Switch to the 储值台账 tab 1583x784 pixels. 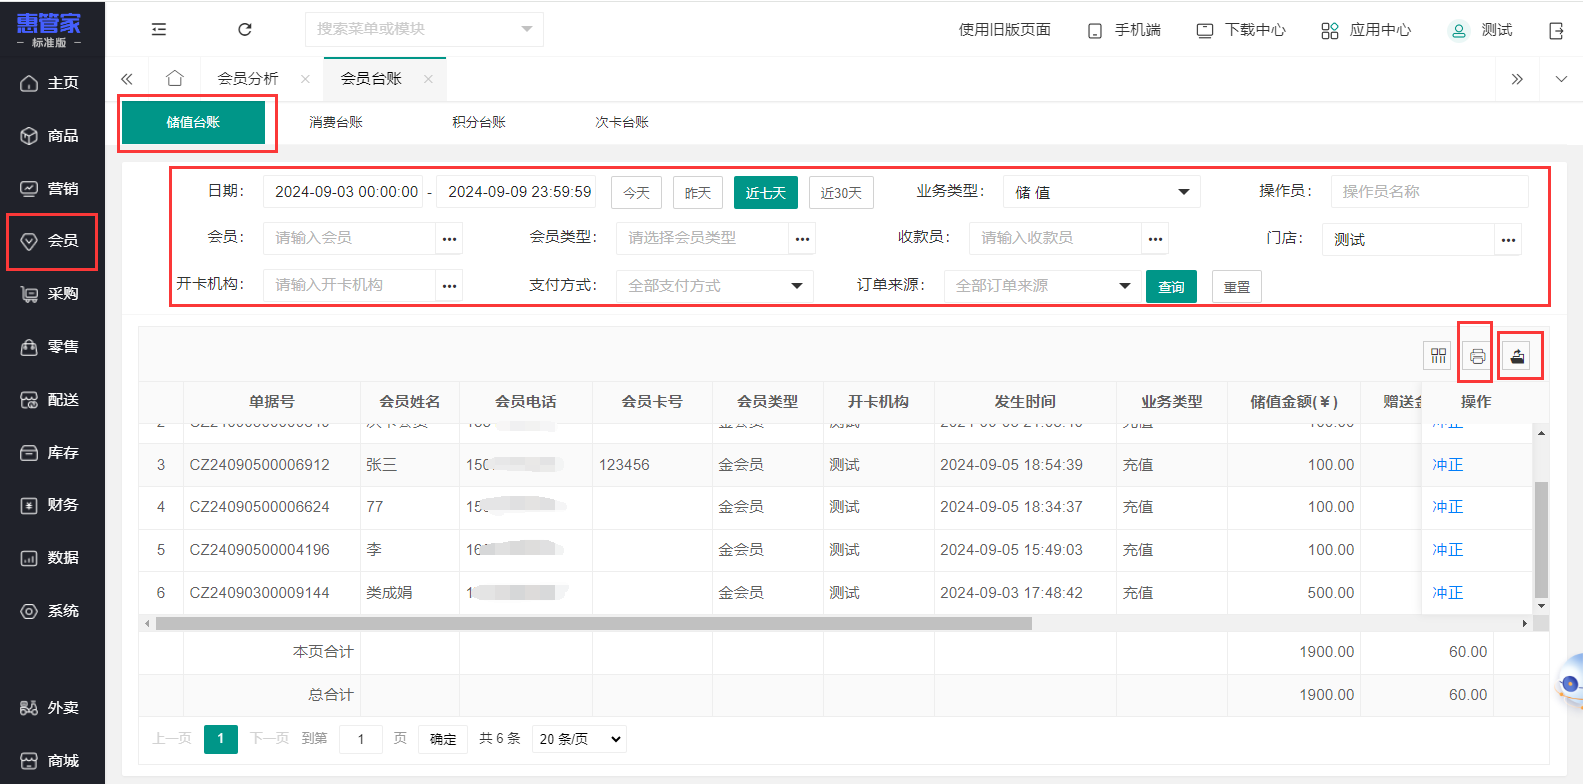(x=193, y=122)
